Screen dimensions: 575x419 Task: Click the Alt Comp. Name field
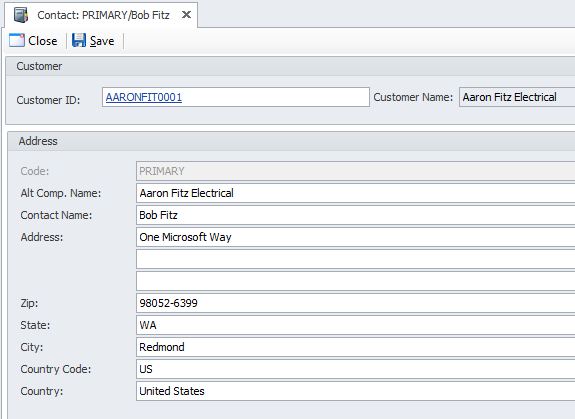(355, 193)
